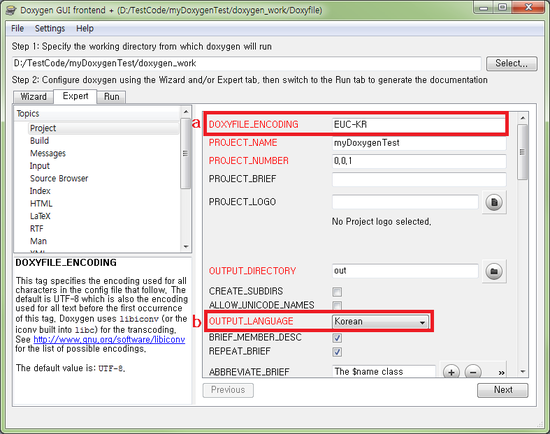Open the Settings menu
The height and width of the screenshot is (434, 550).
tap(50, 28)
